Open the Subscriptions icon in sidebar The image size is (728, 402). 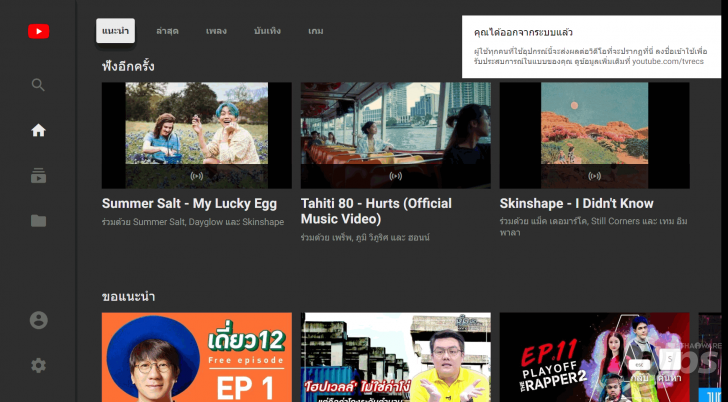pos(39,176)
